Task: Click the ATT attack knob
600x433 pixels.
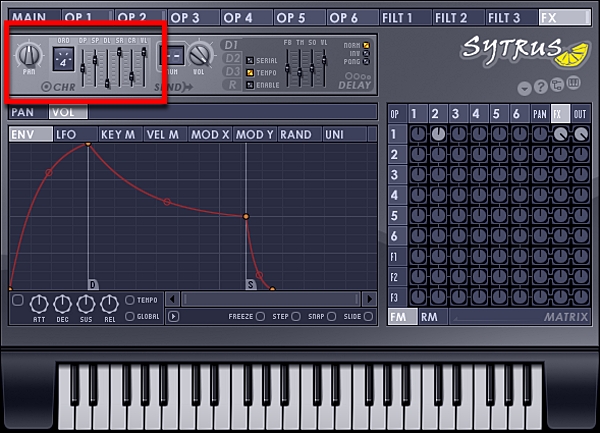Action: 39,304
